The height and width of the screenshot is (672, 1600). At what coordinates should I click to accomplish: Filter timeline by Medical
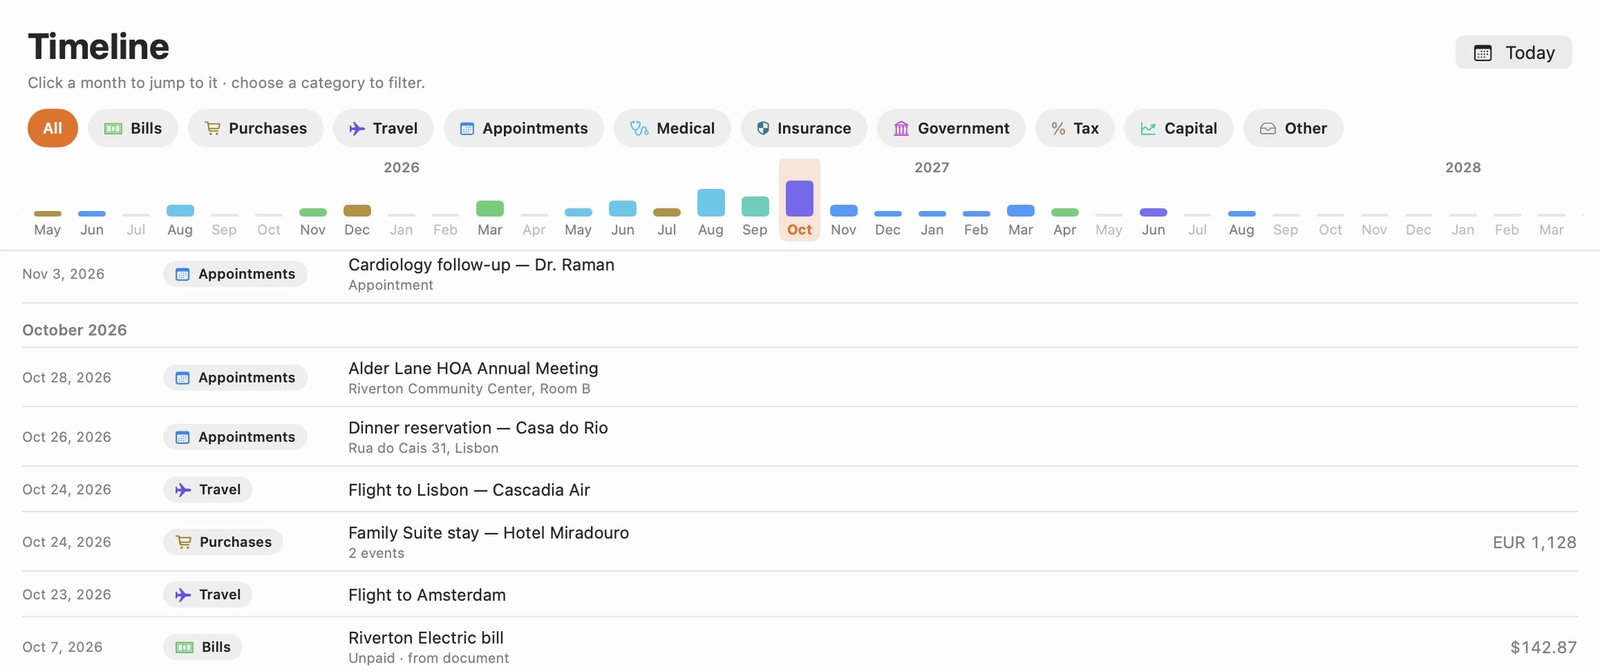[x=672, y=128]
